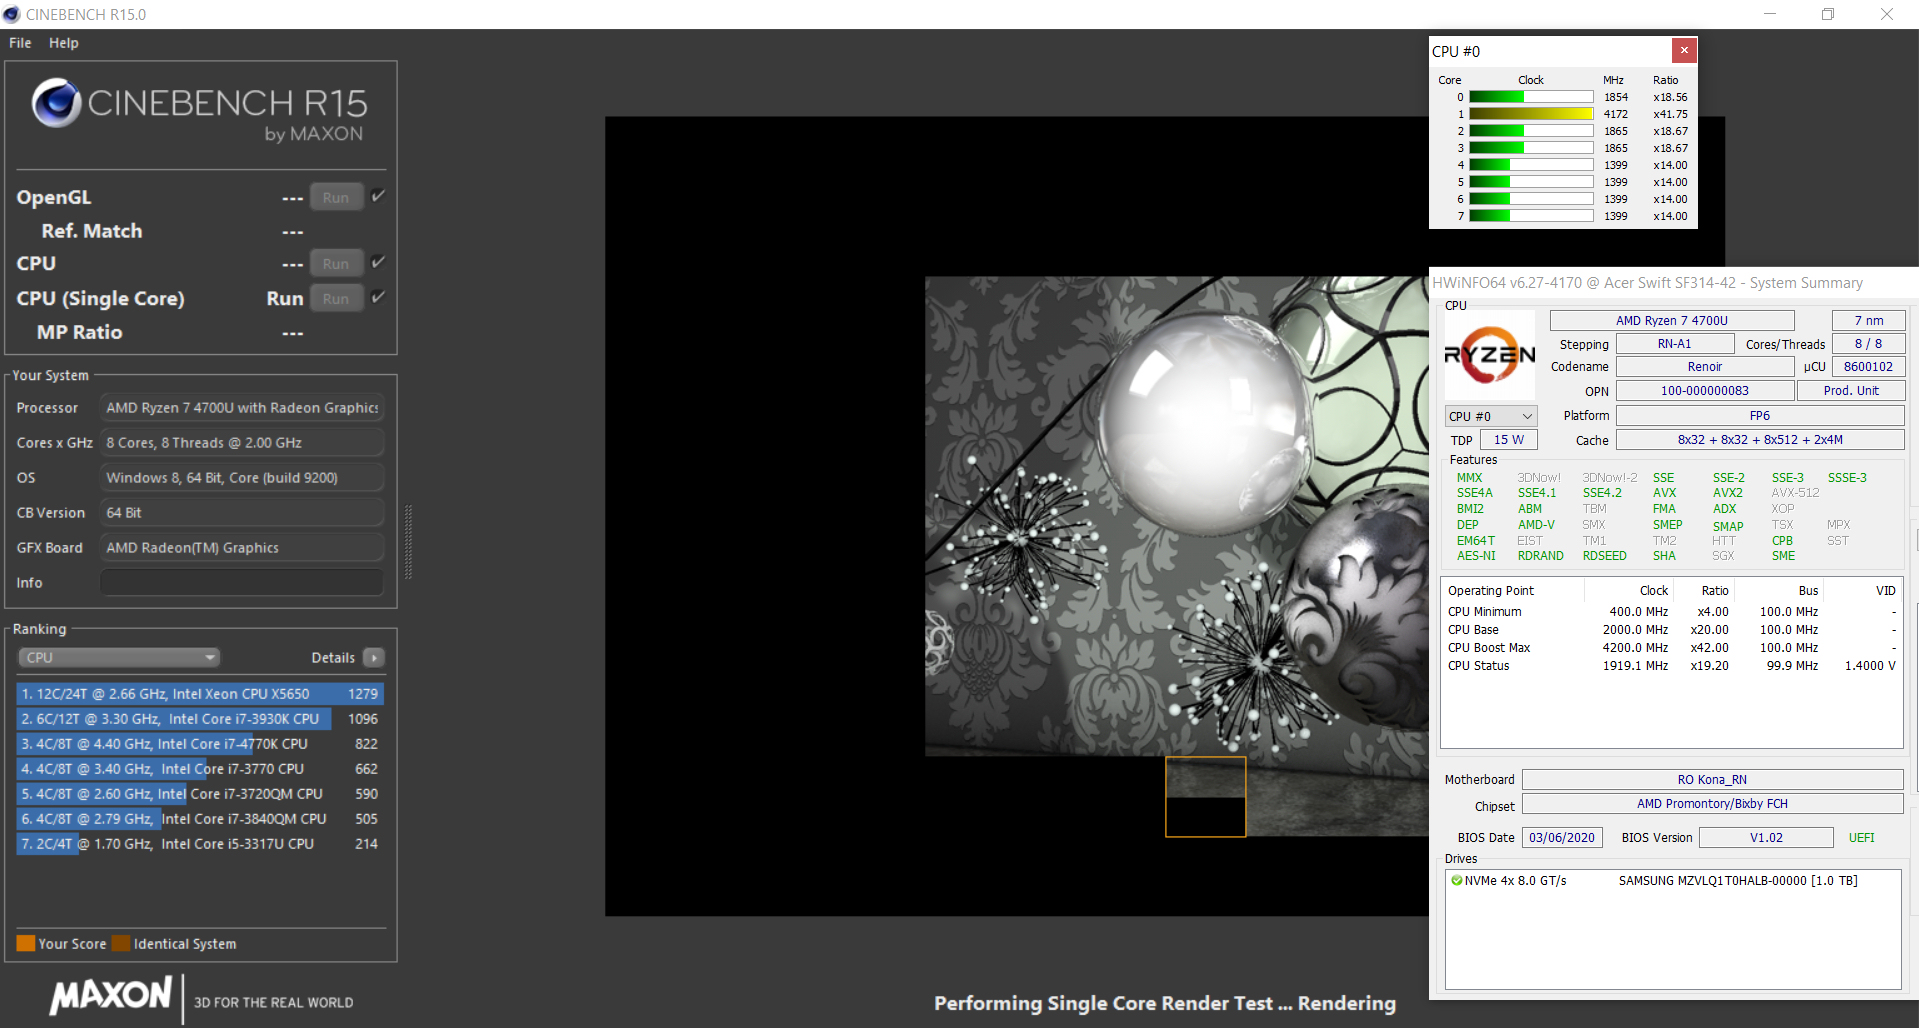1919x1028 pixels.
Task: Select ranking row Intel Core i5-3317U
Action: point(200,843)
